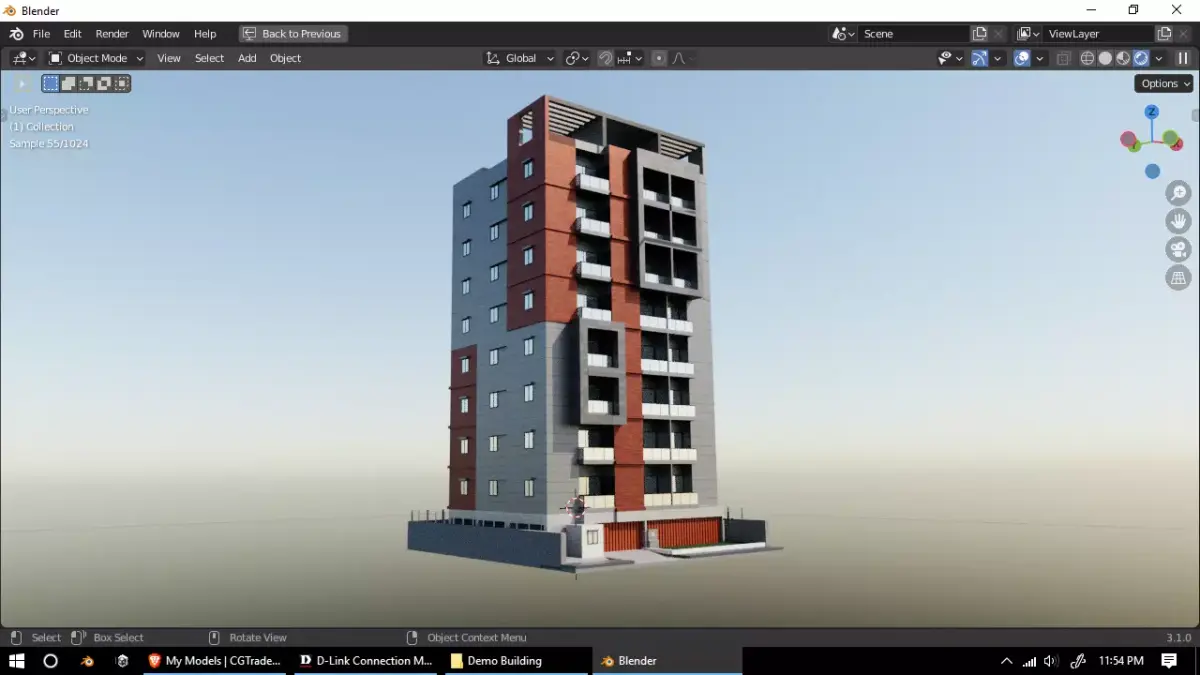
Task: Switch to wireframe viewport shading
Action: click(1088, 58)
